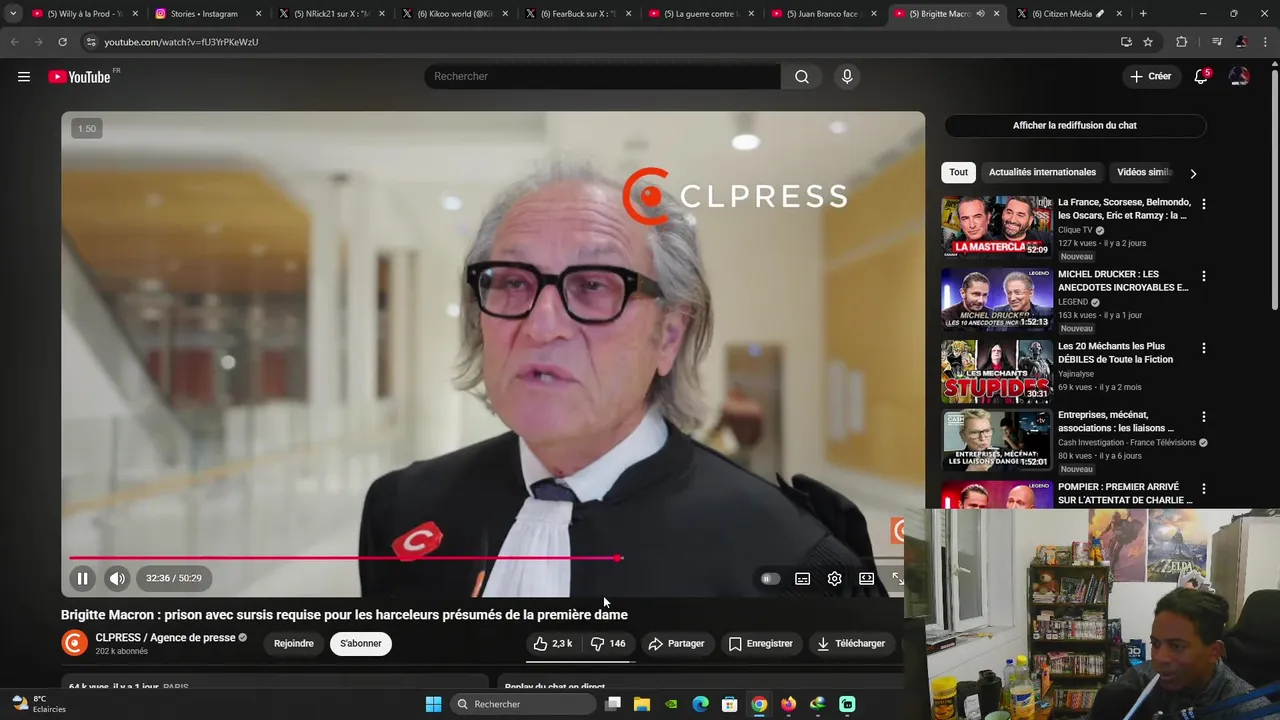1280x720 pixels.
Task: Open the player settings gear
Action: pos(834,578)
